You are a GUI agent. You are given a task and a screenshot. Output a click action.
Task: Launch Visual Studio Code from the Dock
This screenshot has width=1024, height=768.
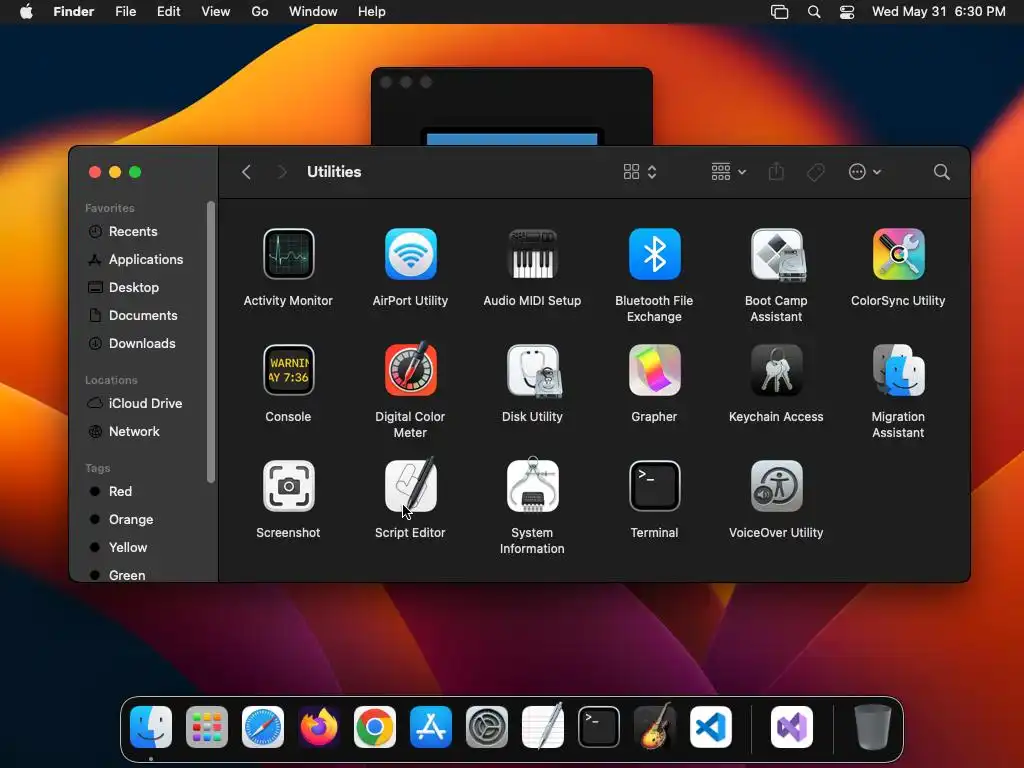(711, 727)
